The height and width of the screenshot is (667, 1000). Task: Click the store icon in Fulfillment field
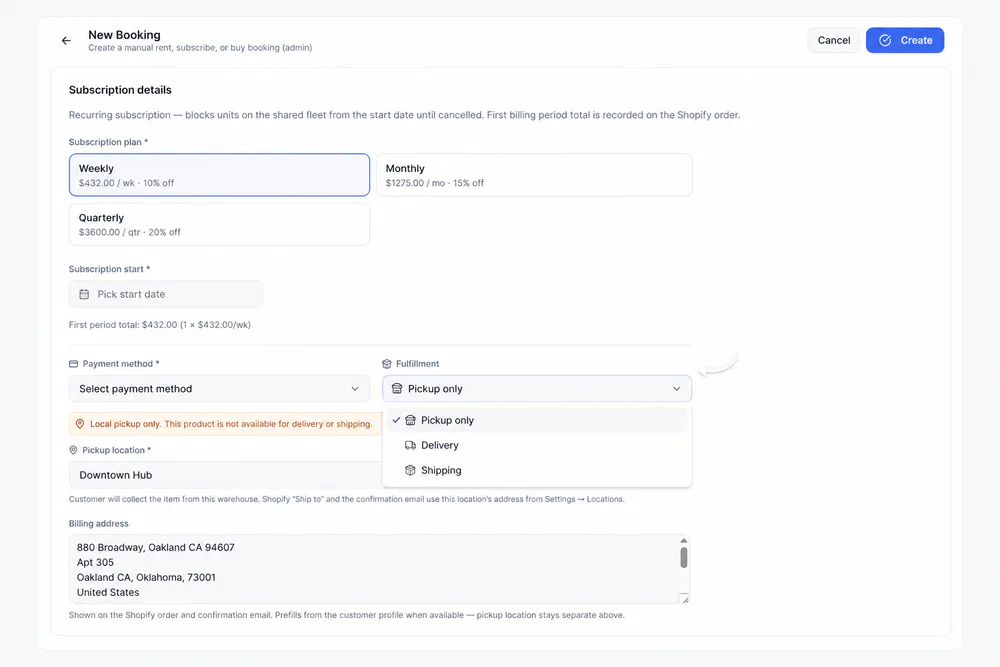click(397, 388)
